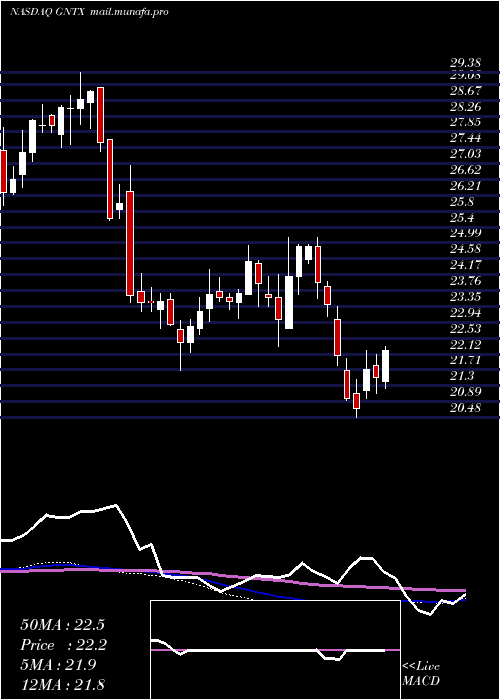
Task: Click the 50MA : 22.5 readout
Action: point(62,625)
